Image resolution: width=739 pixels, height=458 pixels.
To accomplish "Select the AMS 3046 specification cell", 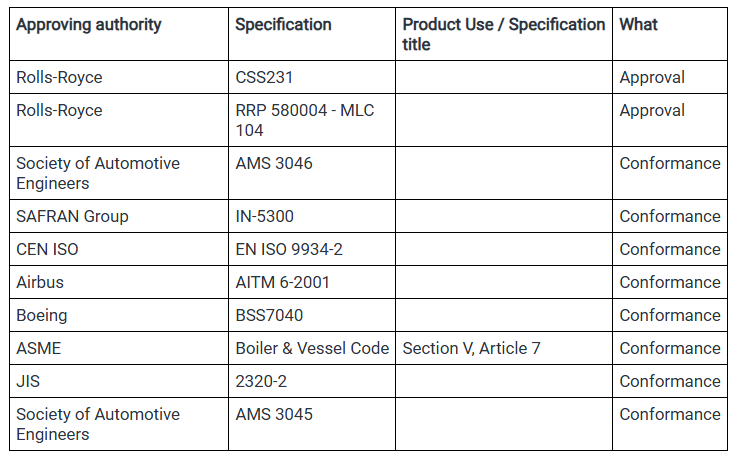I will tap(274, 163).
